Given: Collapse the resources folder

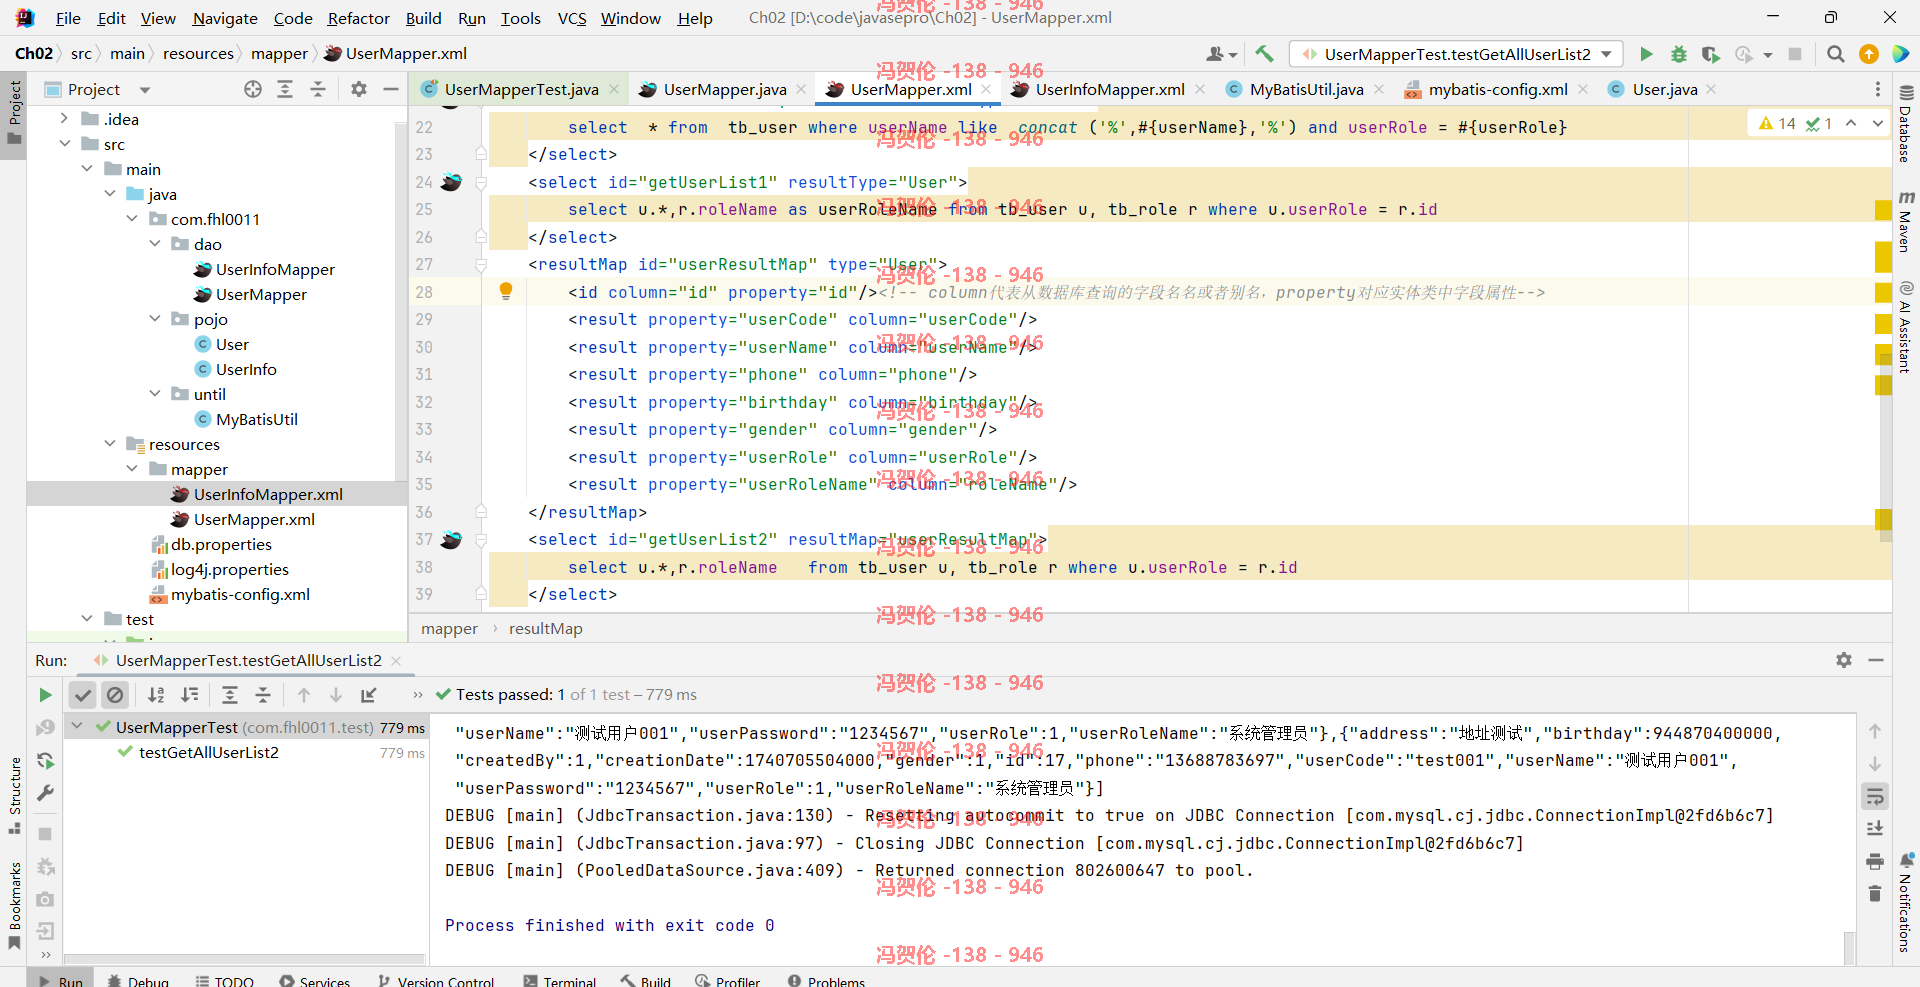Looking at the screenshot, I should pos(109,444).
